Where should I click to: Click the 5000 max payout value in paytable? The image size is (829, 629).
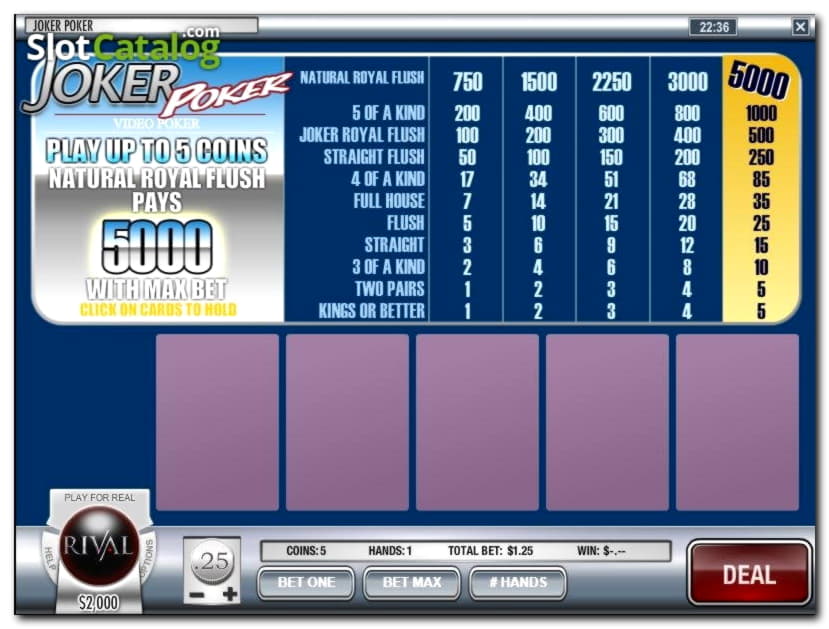759,80
